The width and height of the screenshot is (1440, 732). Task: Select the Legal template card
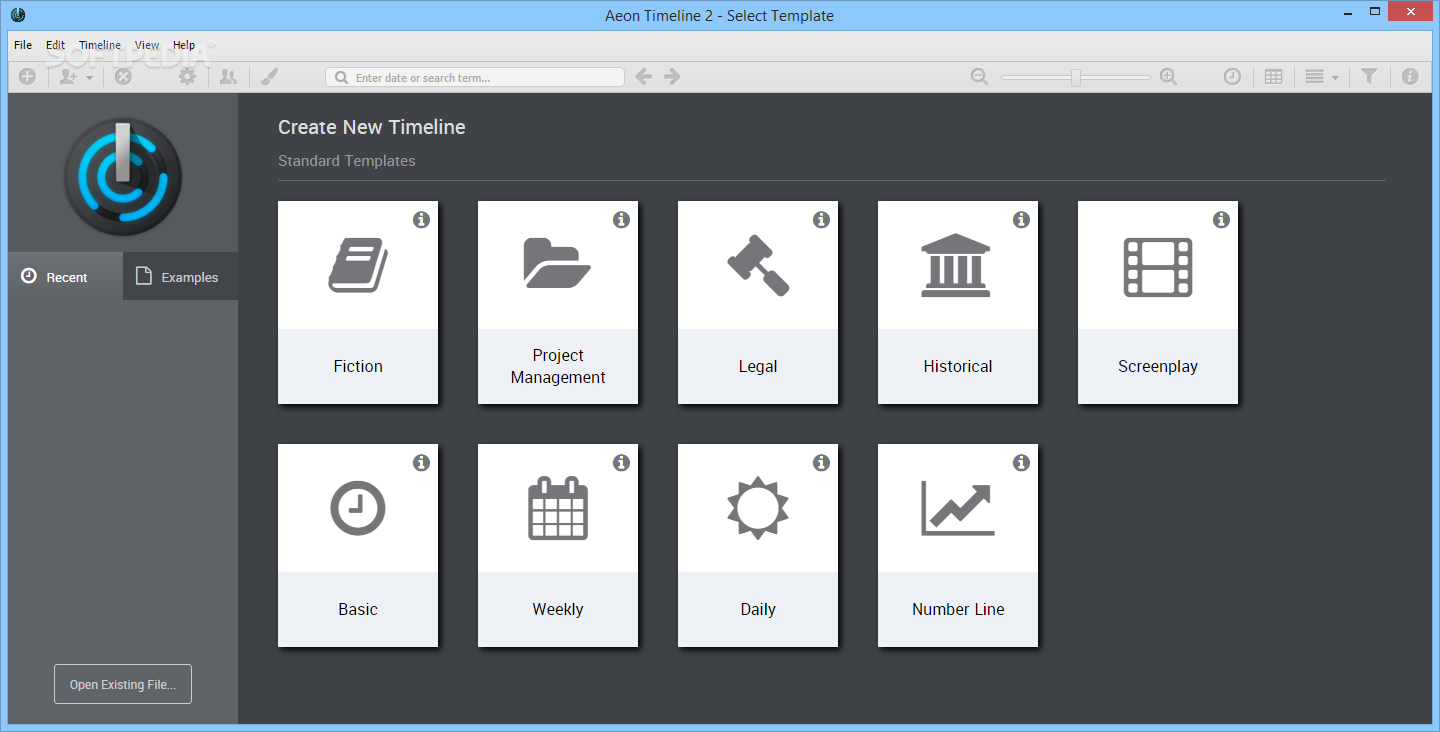758,302
